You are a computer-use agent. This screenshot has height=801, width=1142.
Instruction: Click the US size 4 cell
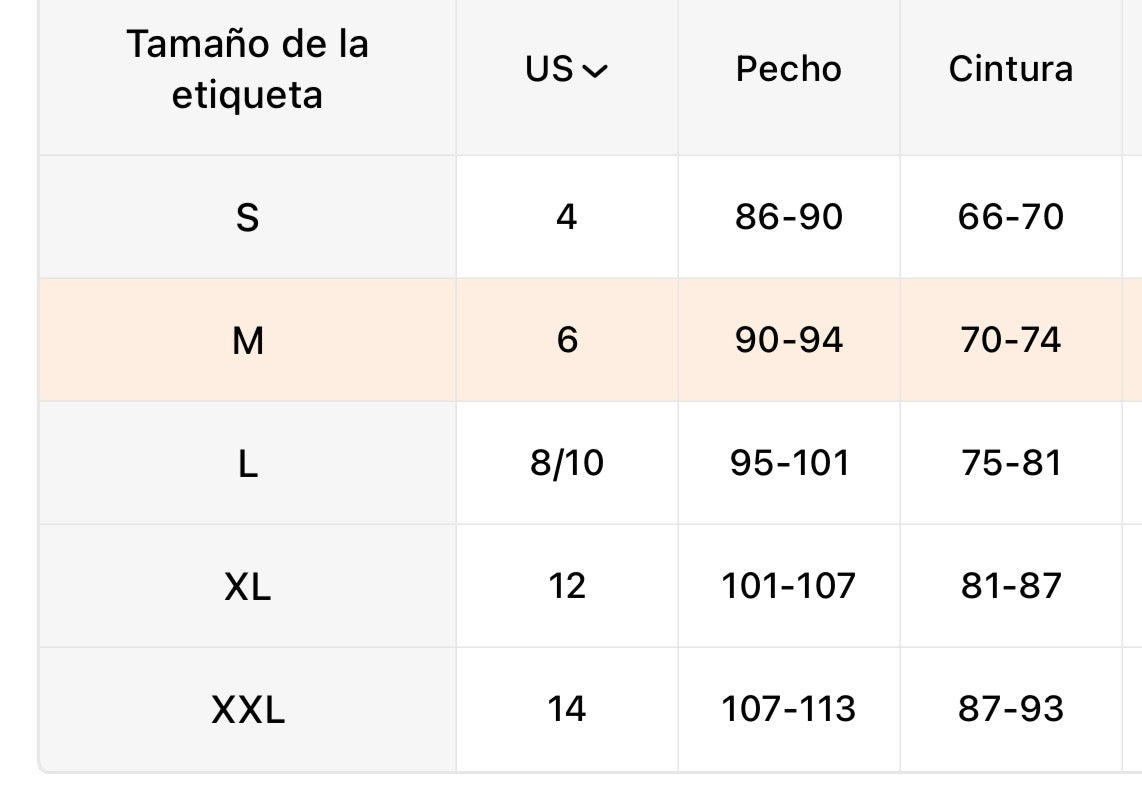[x=567, y=217]
